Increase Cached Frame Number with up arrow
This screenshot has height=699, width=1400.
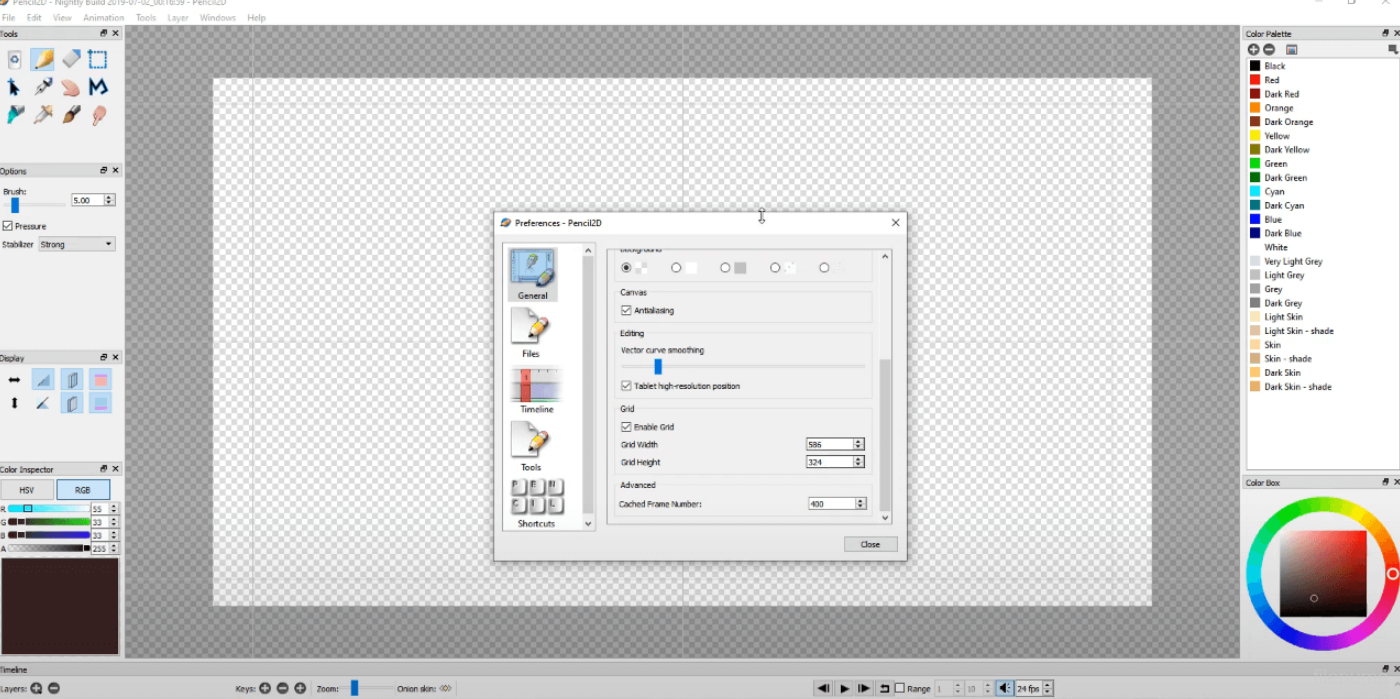click(x=859, y=501)
